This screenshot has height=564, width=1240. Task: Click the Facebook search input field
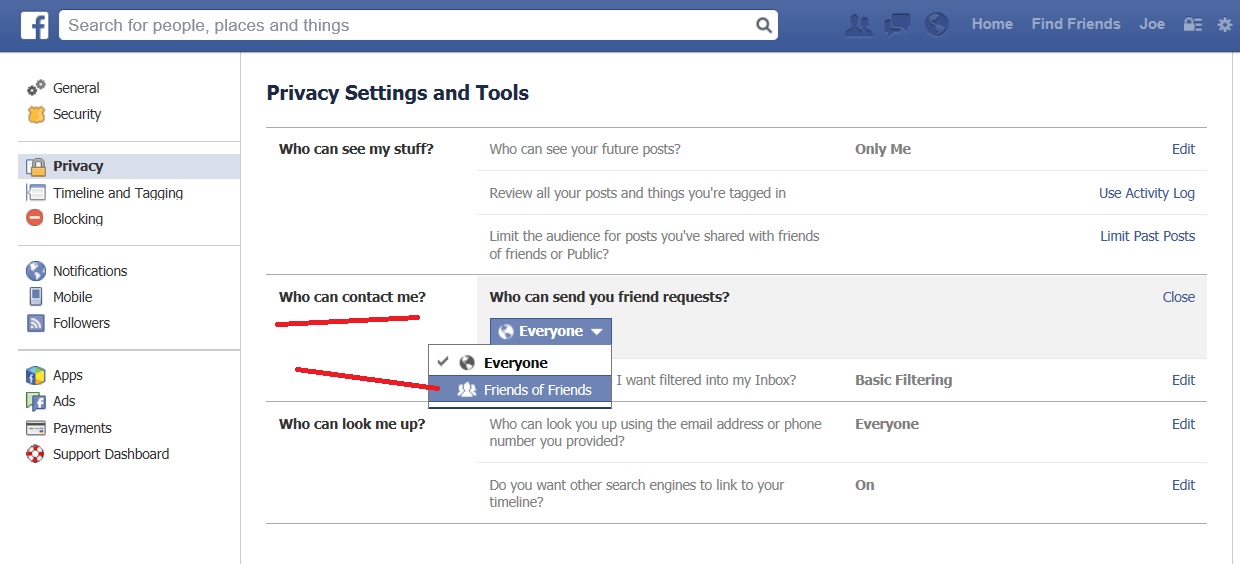coord(405,25)
